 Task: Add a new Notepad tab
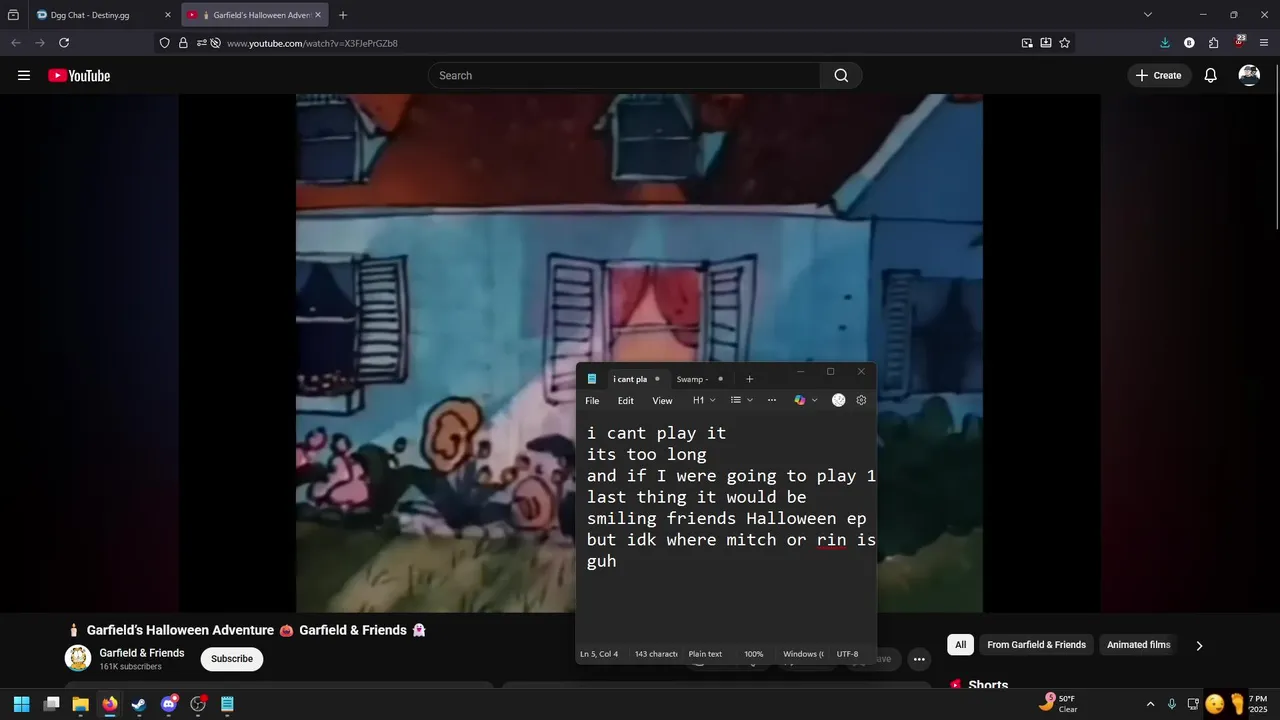click(749, 379)
